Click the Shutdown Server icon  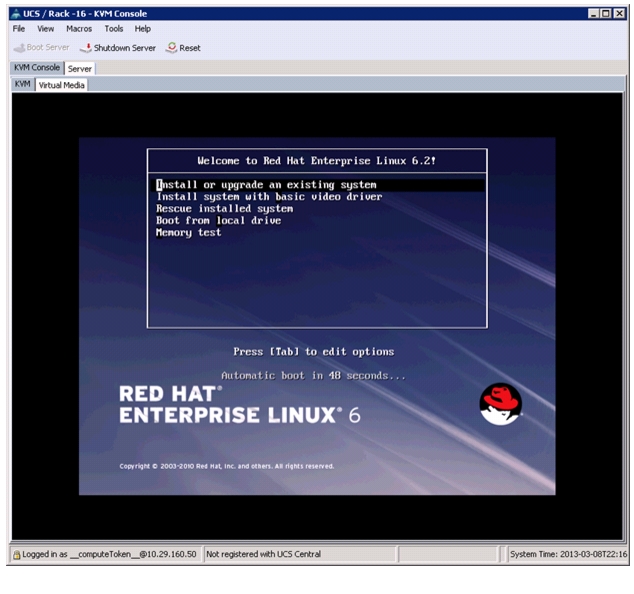pos(86,48)
